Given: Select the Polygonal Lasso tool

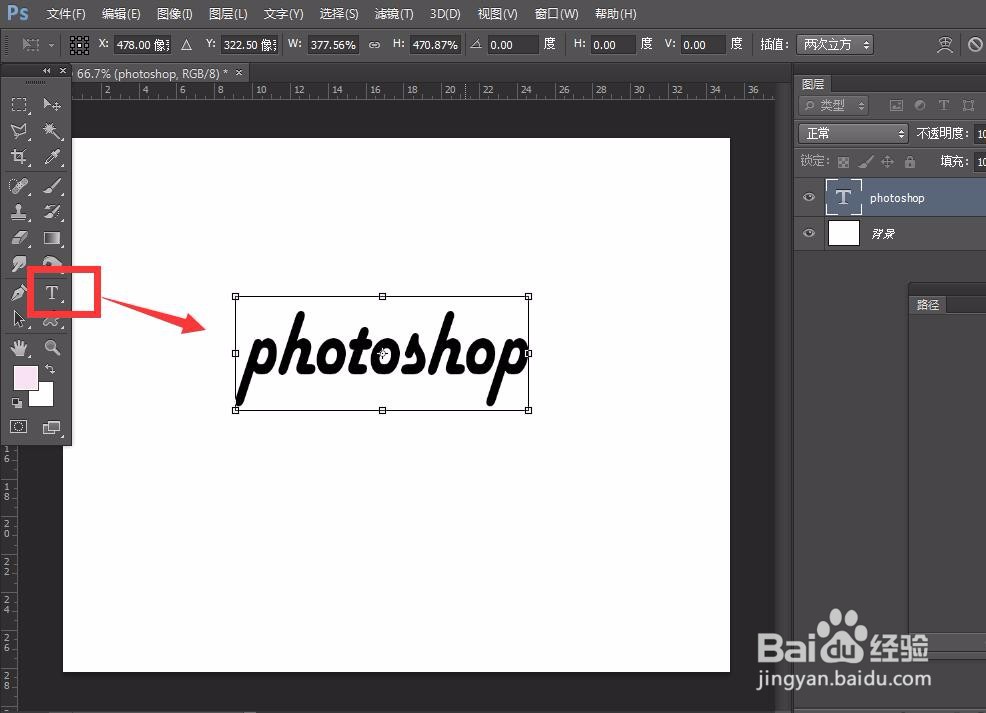Looking at the screenshot, I should pyautogui.click(x=19, y=131).
